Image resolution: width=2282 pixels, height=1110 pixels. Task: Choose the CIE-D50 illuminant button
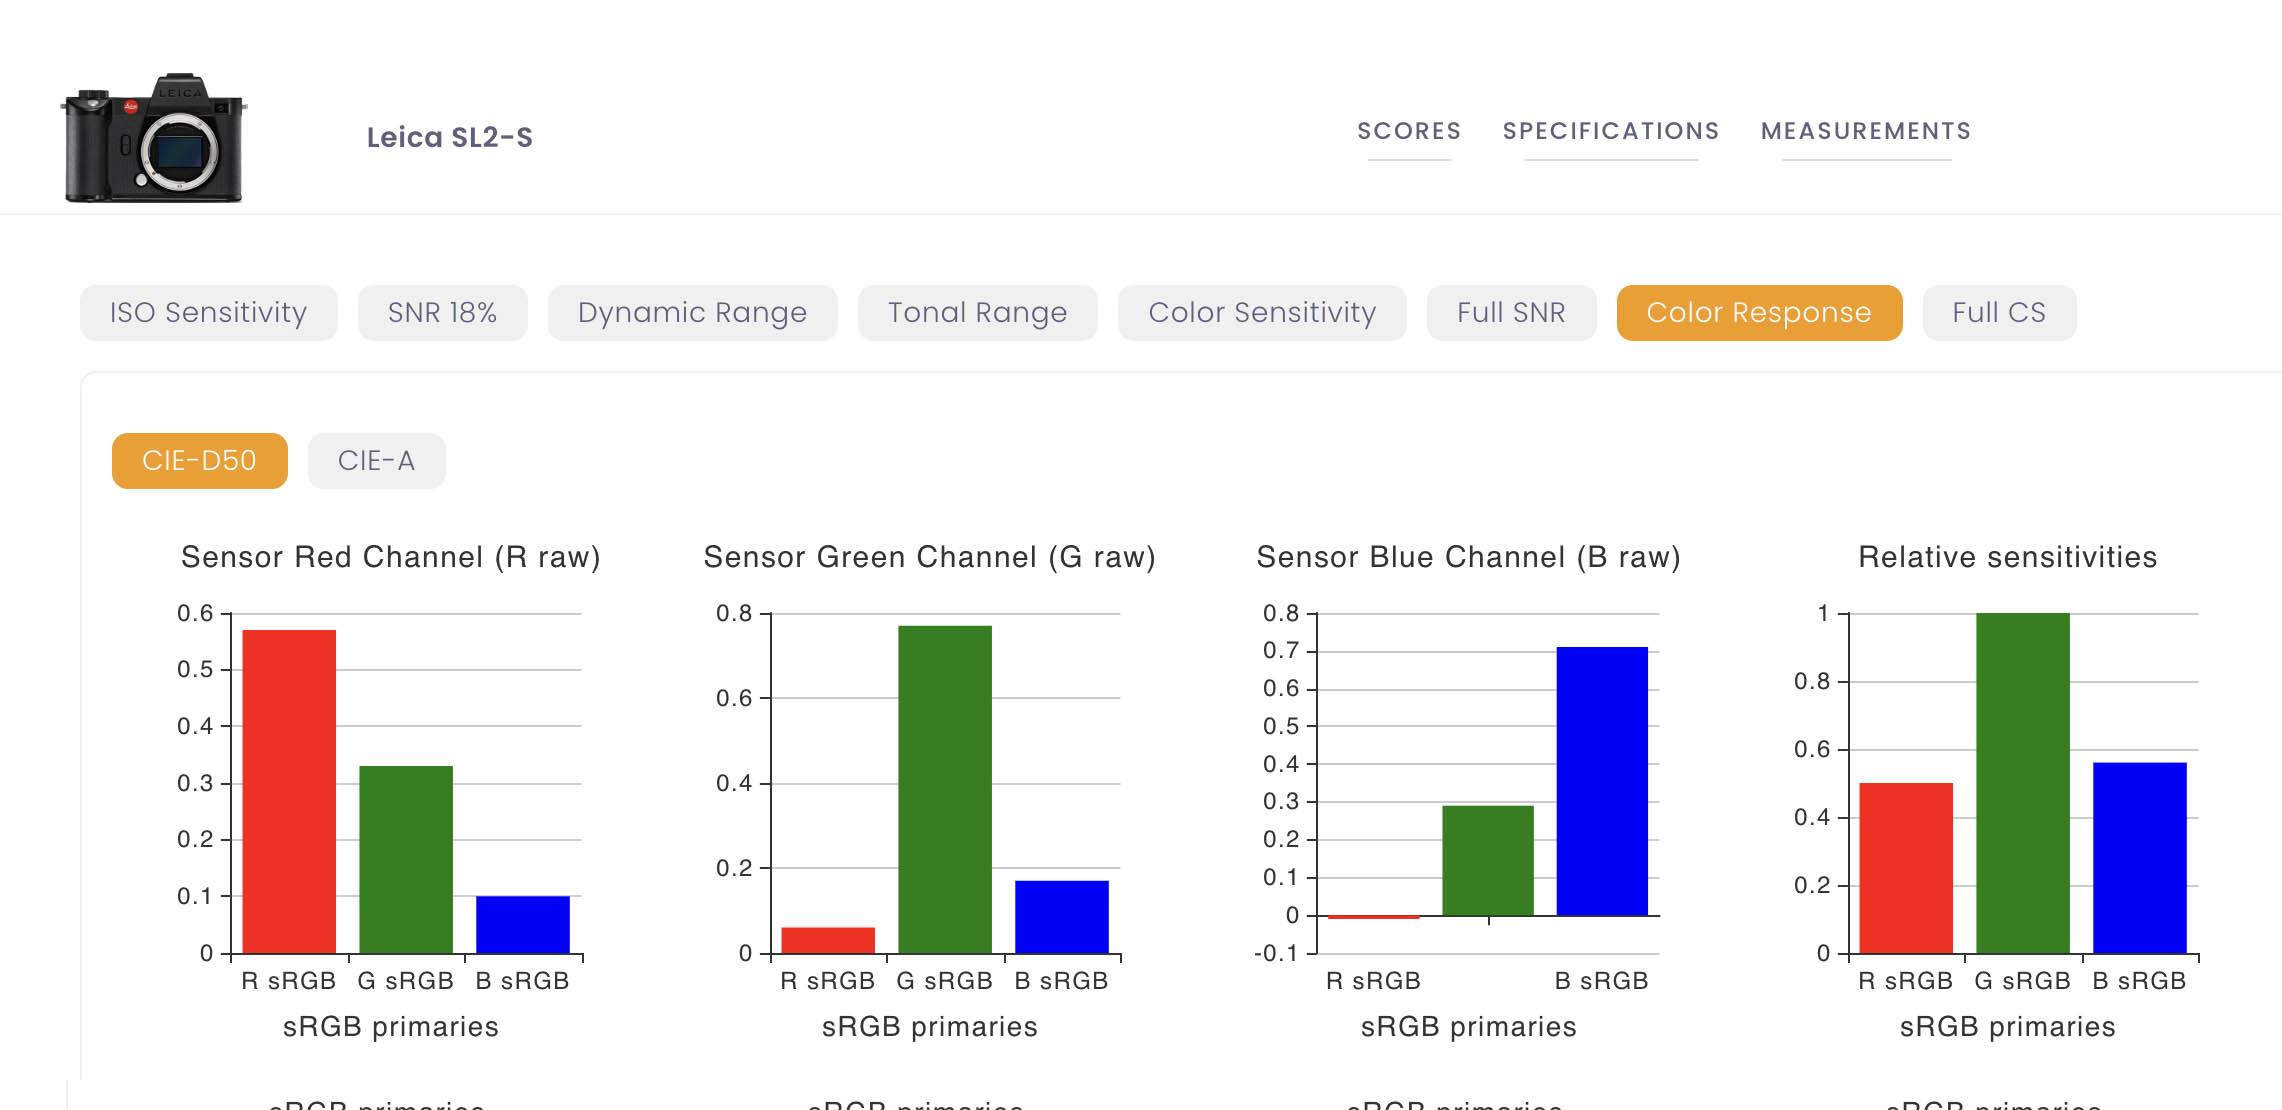[200, 461]
